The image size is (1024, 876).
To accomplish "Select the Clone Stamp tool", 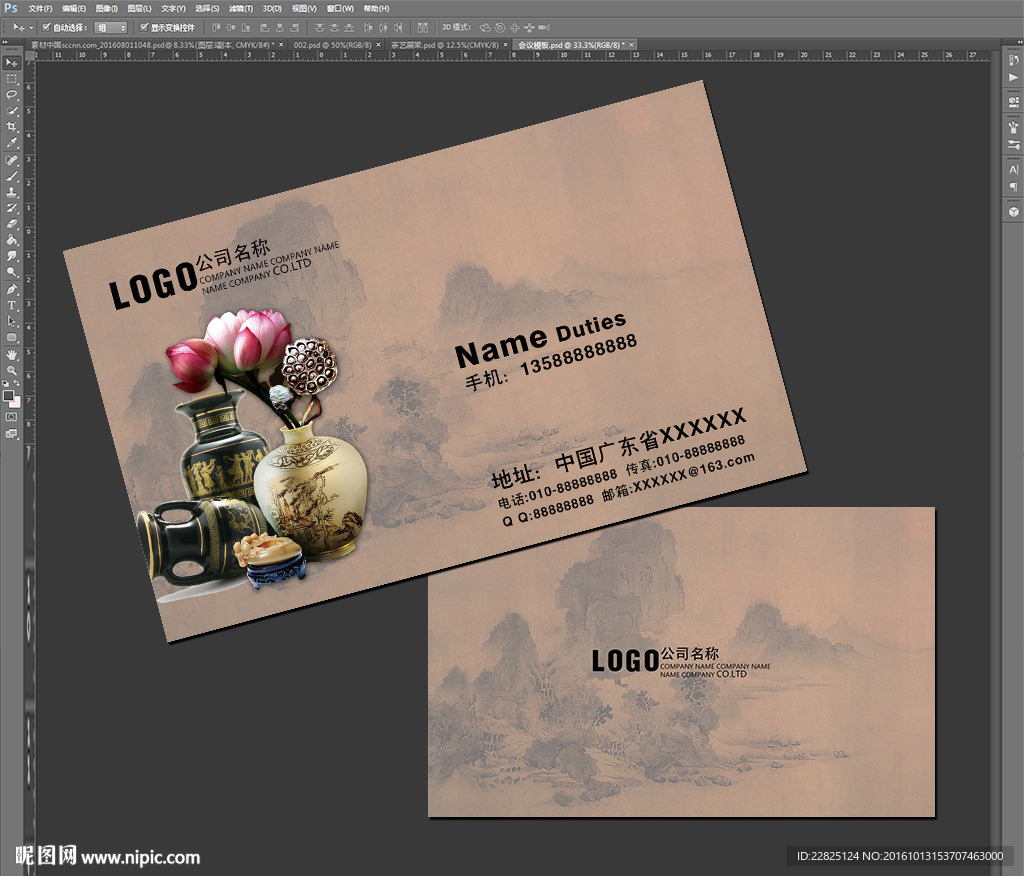I will tap(12, 193).
